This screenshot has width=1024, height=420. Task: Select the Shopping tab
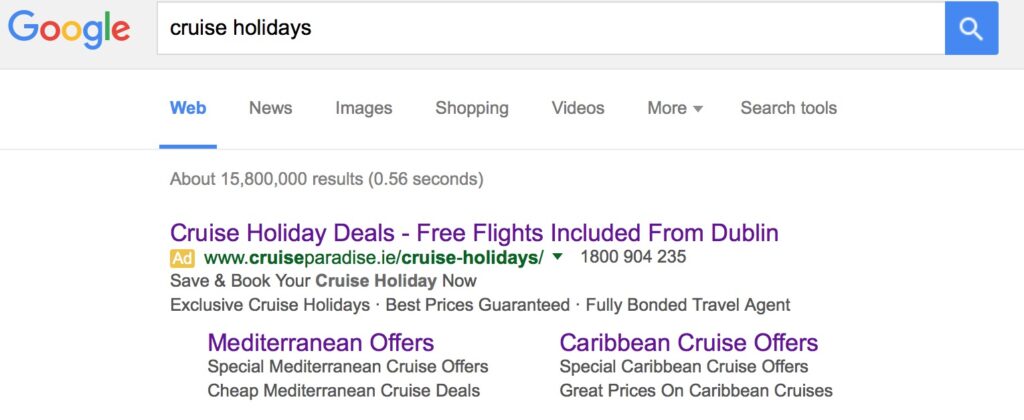pos(472,108)
